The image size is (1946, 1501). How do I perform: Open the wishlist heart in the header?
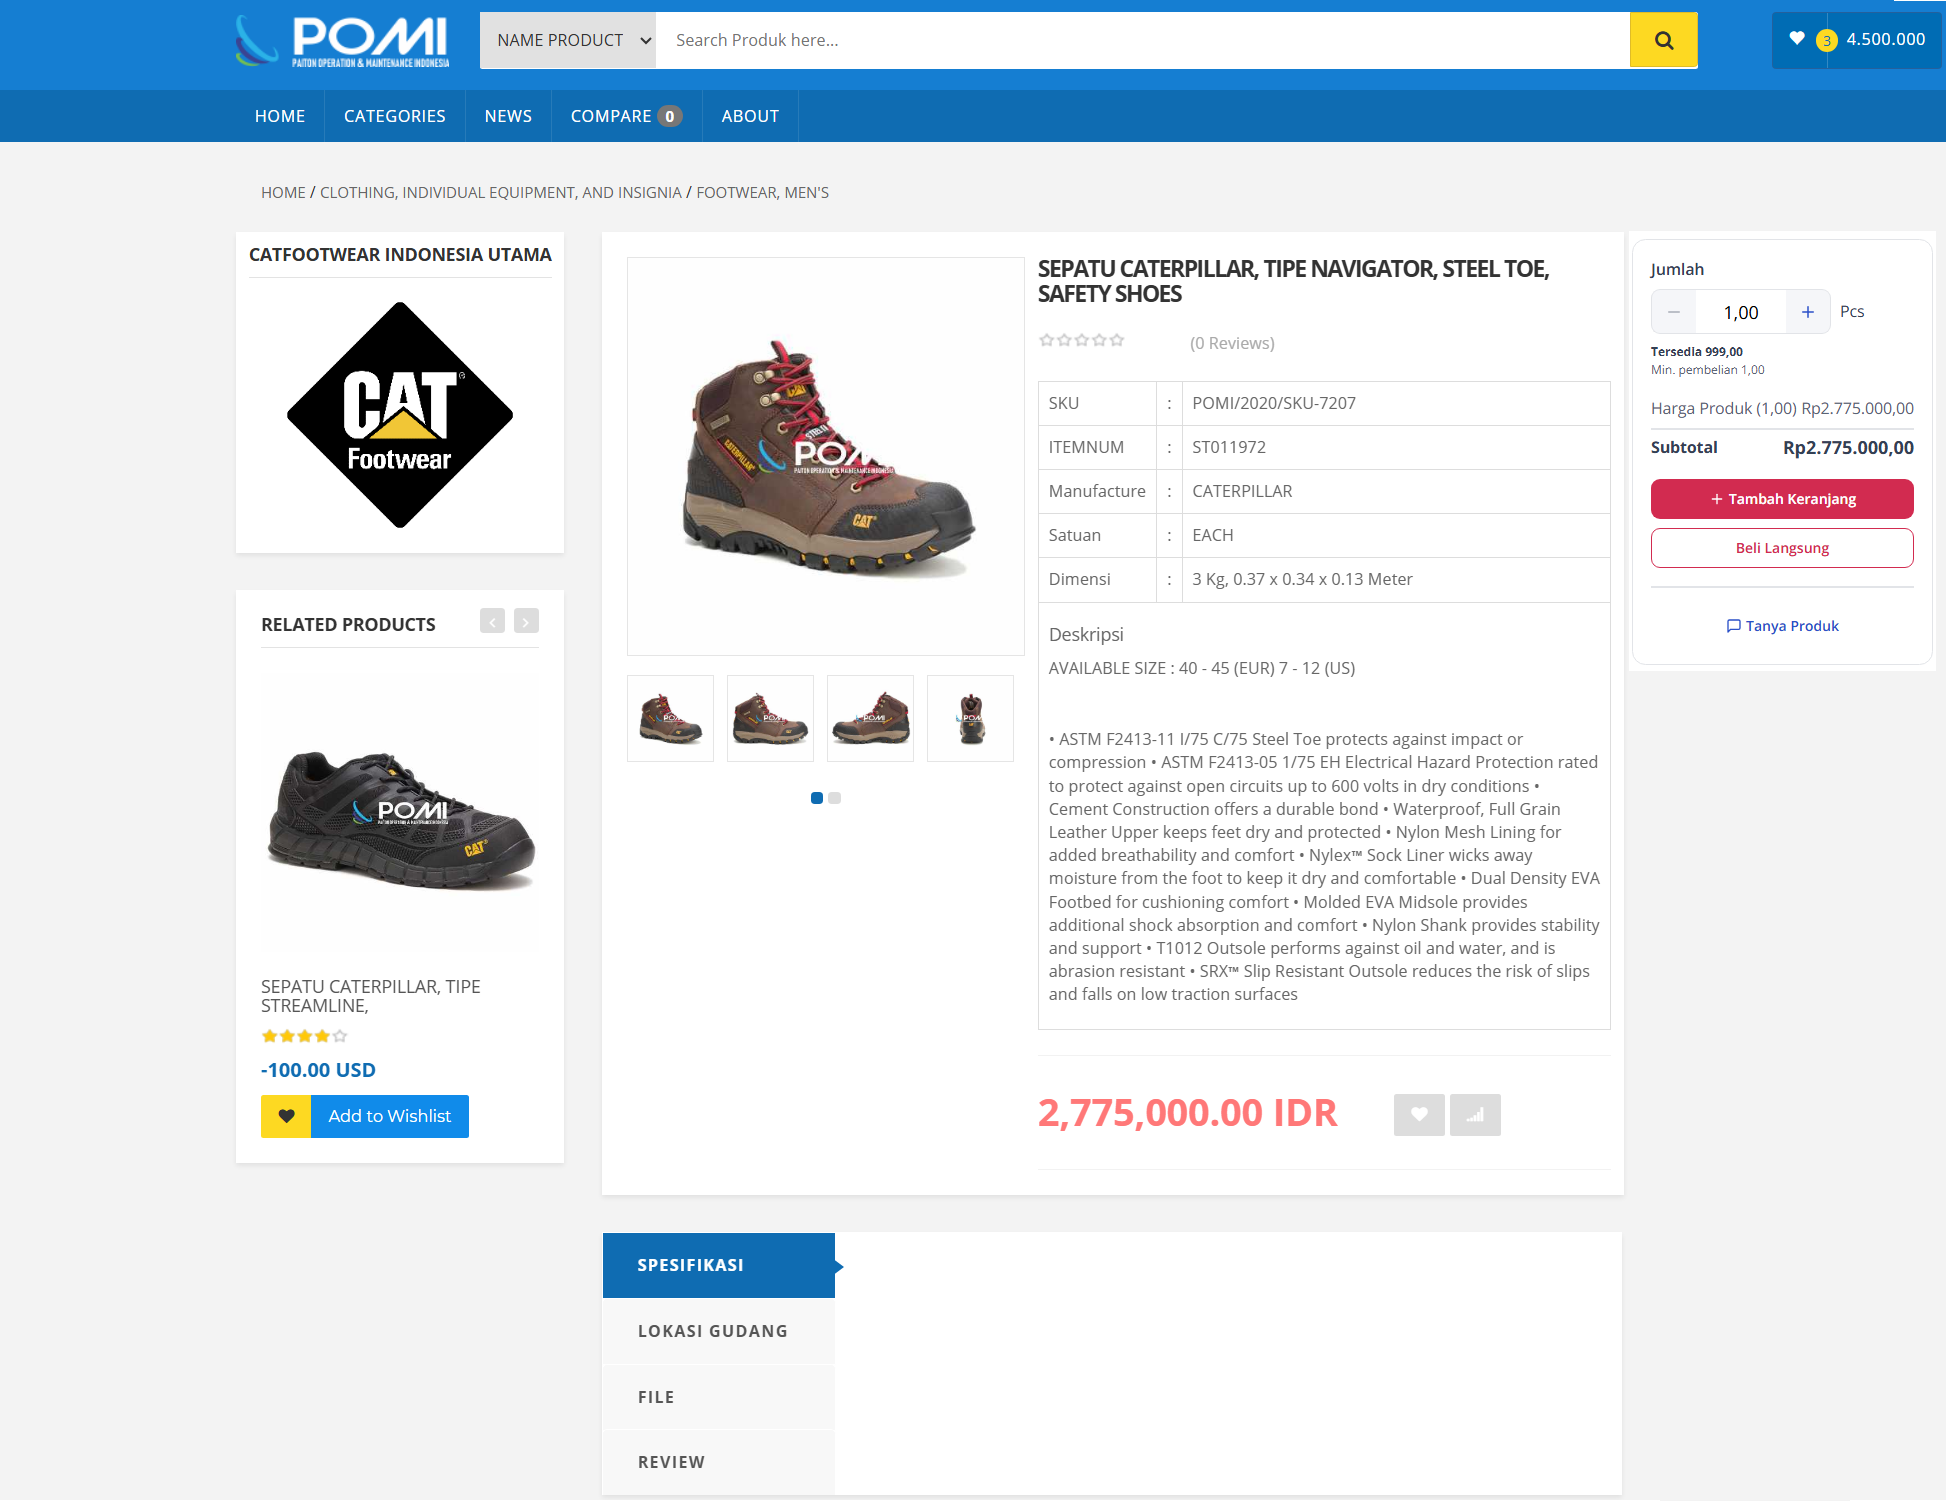(x=1797, y=39)
